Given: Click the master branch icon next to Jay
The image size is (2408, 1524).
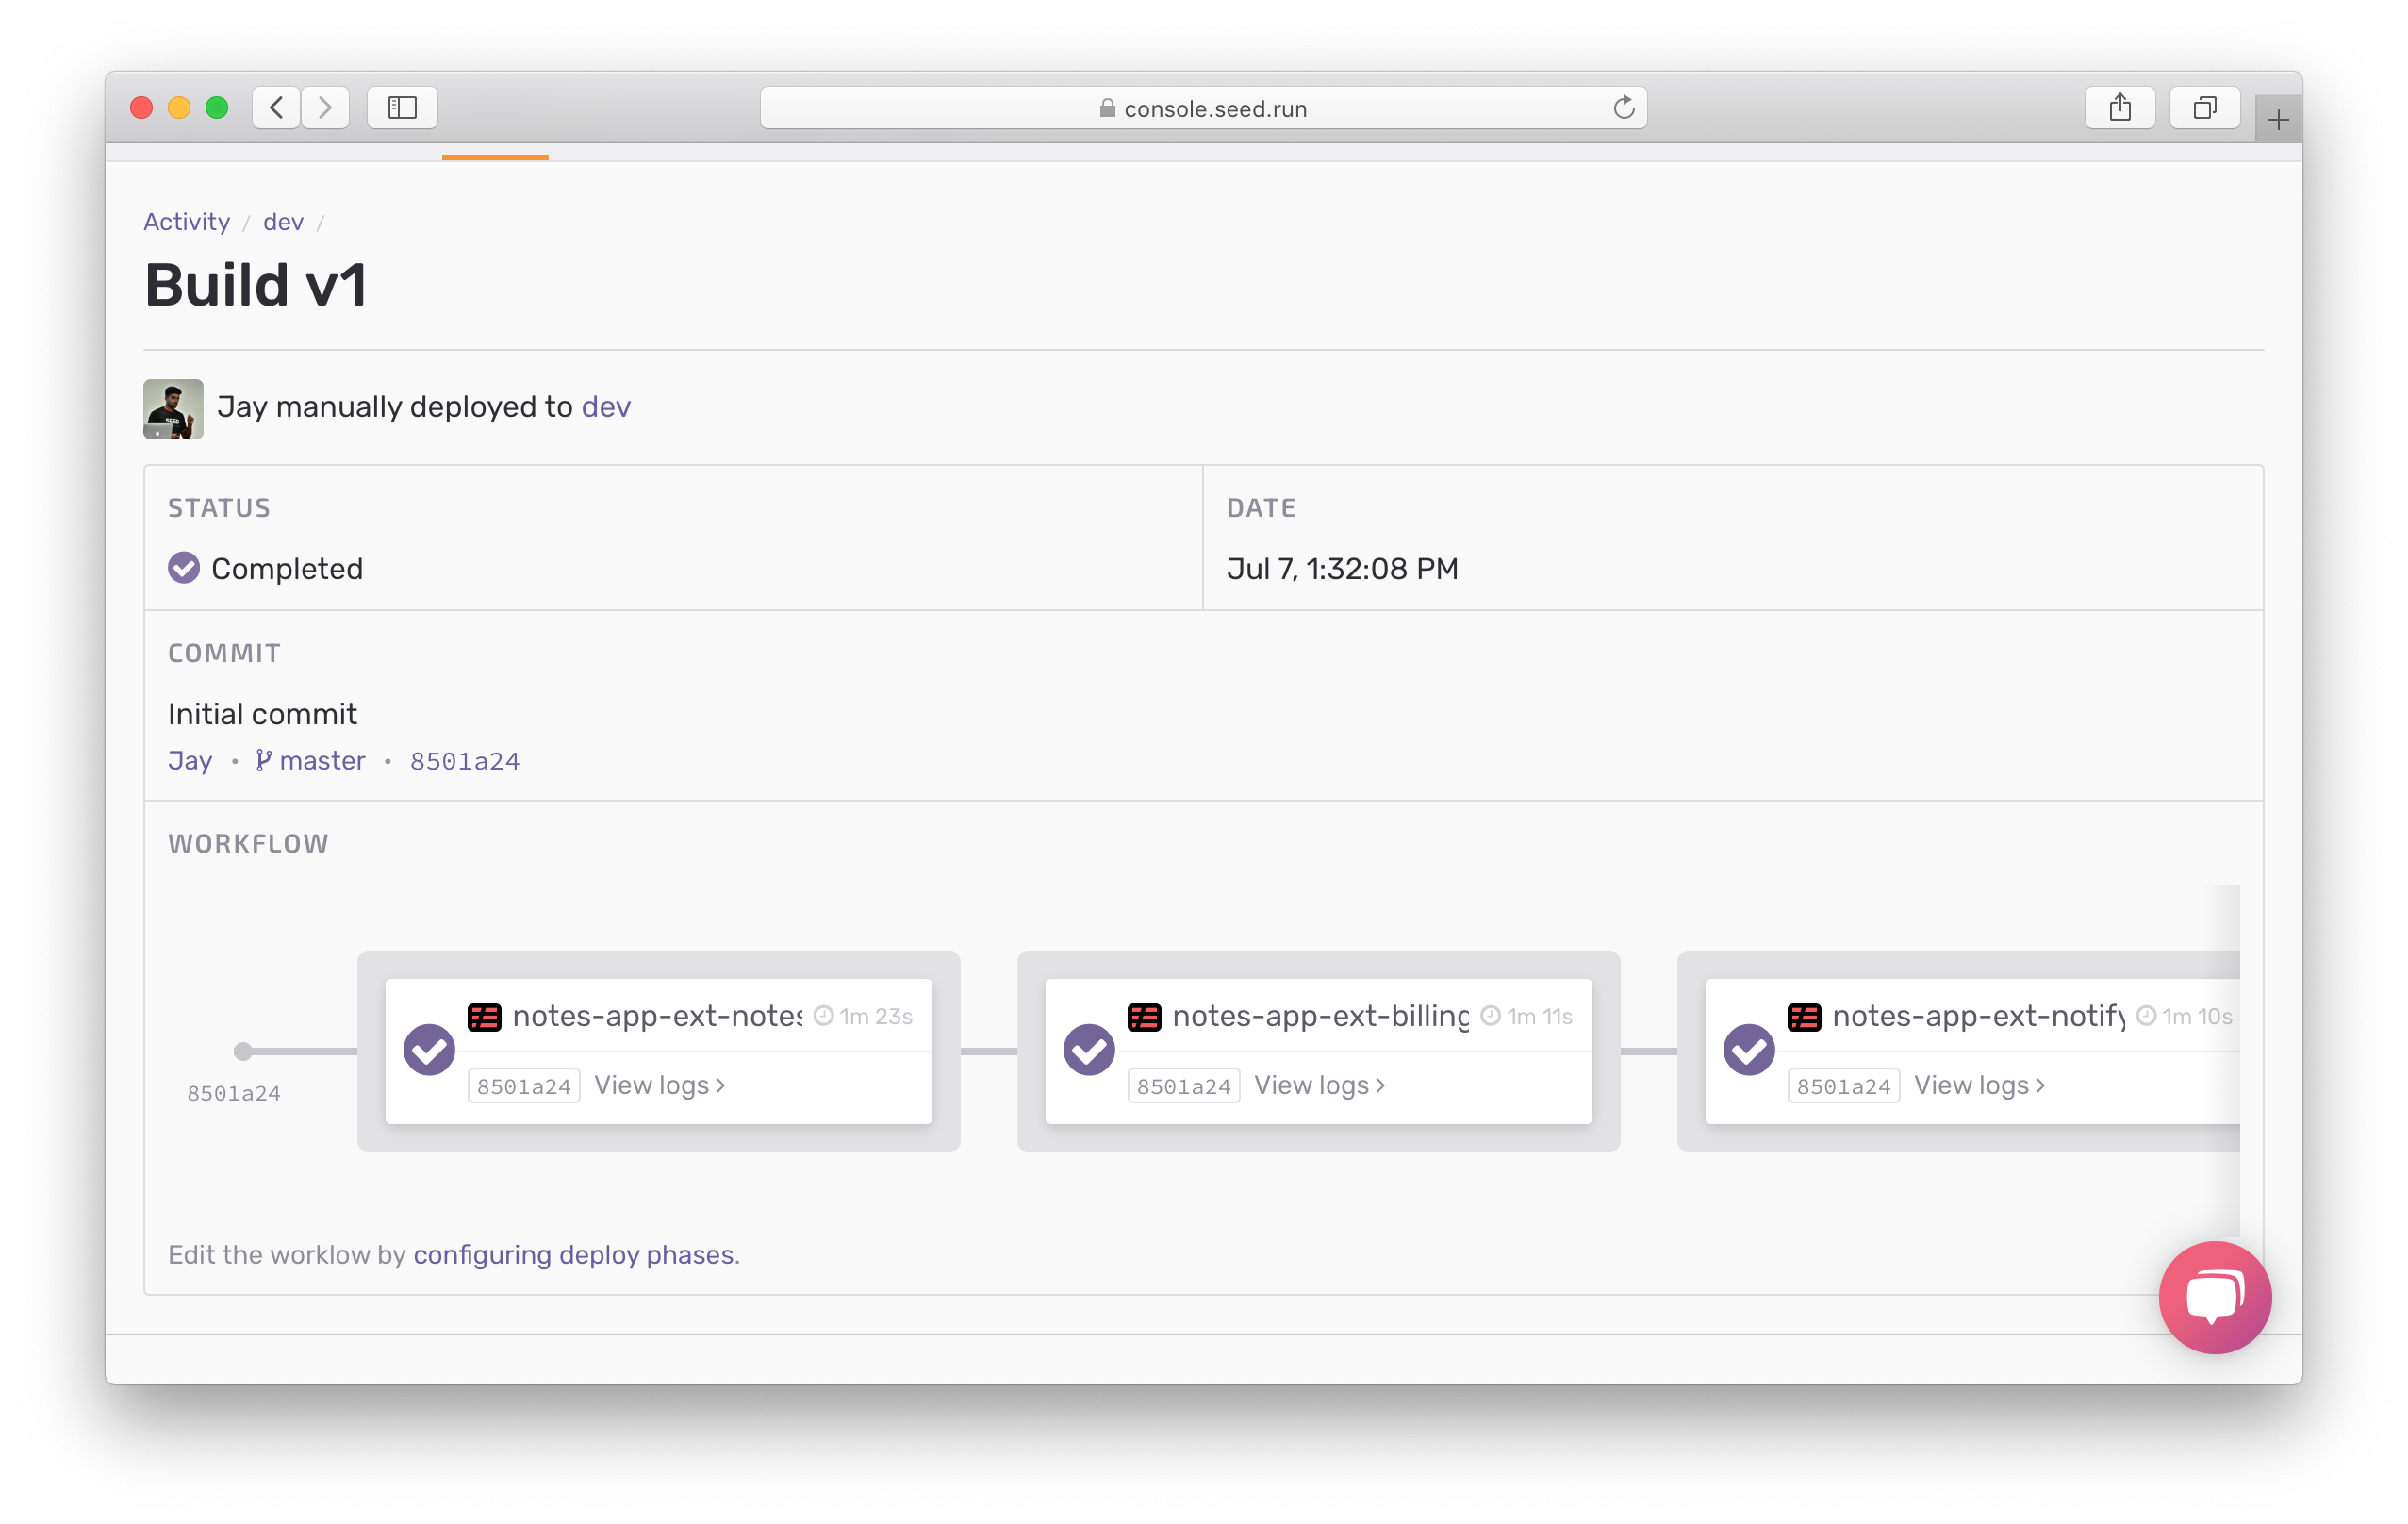Looking at the screenshot, I should 263,760.
